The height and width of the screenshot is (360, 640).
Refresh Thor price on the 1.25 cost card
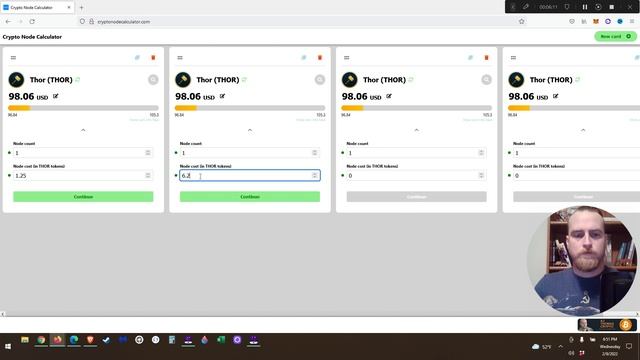click(78, 80)
